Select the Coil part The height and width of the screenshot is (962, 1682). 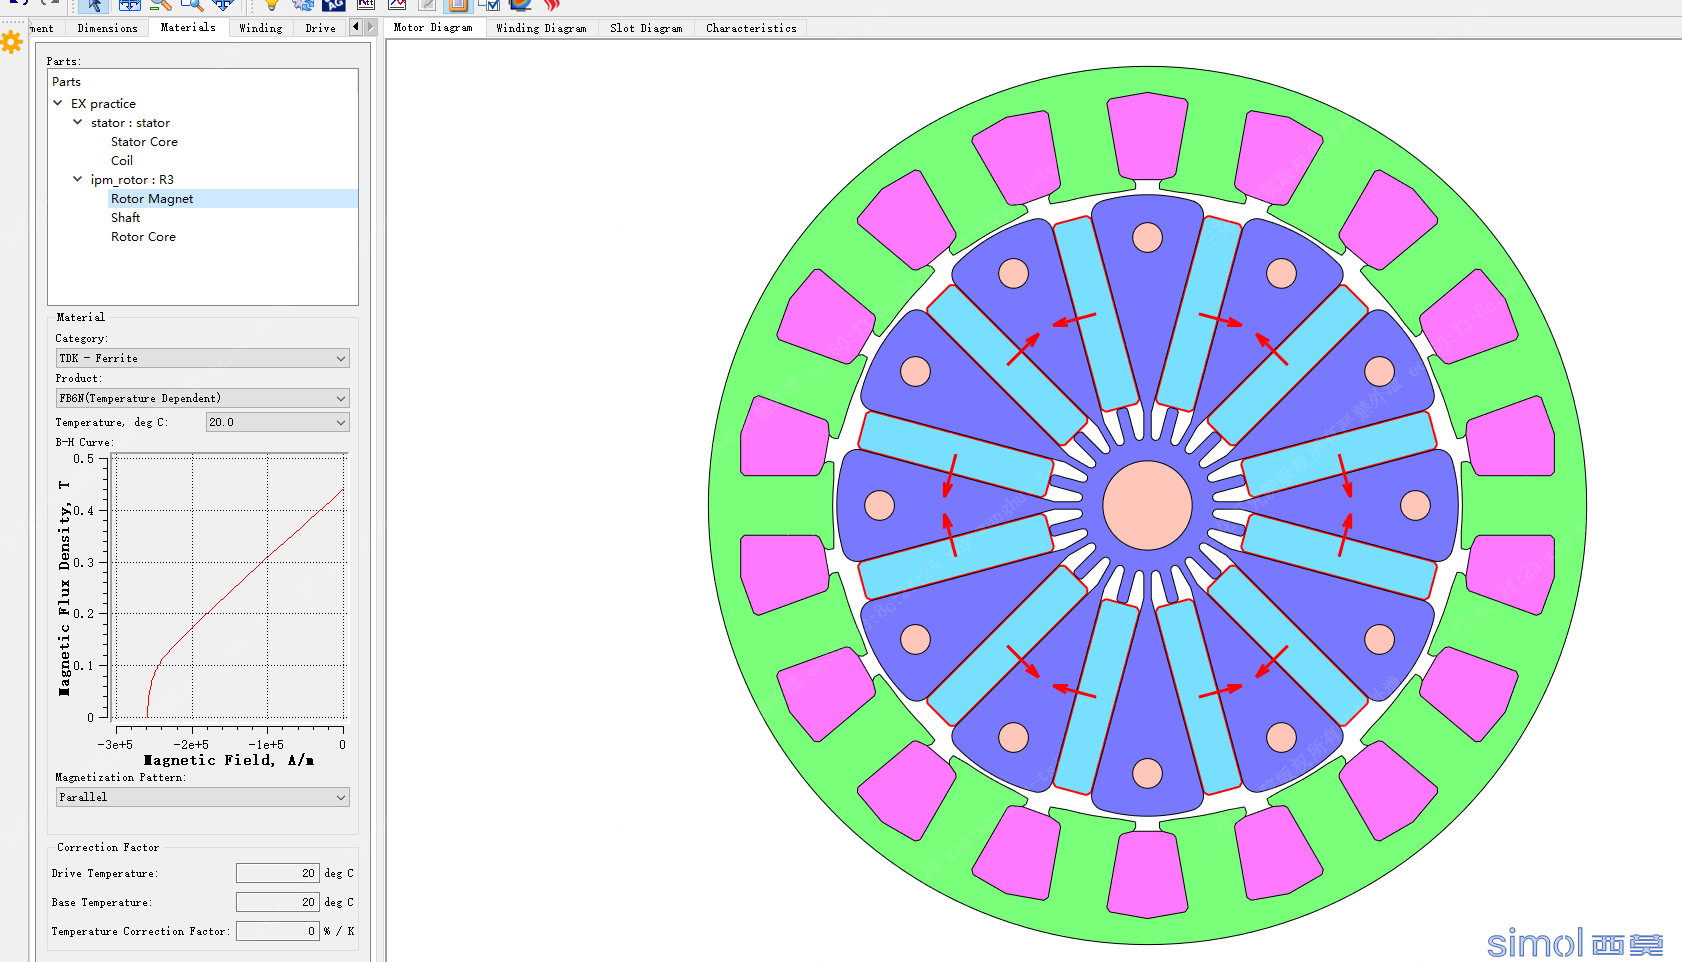(x=122, y=161)
